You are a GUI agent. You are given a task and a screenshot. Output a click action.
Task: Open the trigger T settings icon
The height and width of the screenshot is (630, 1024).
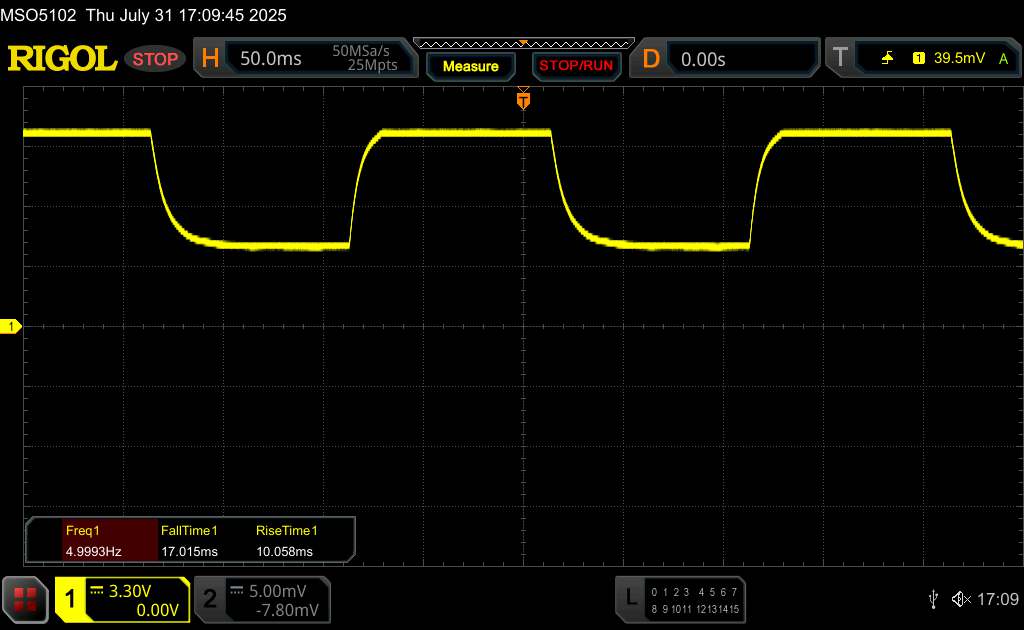(840, 58)
